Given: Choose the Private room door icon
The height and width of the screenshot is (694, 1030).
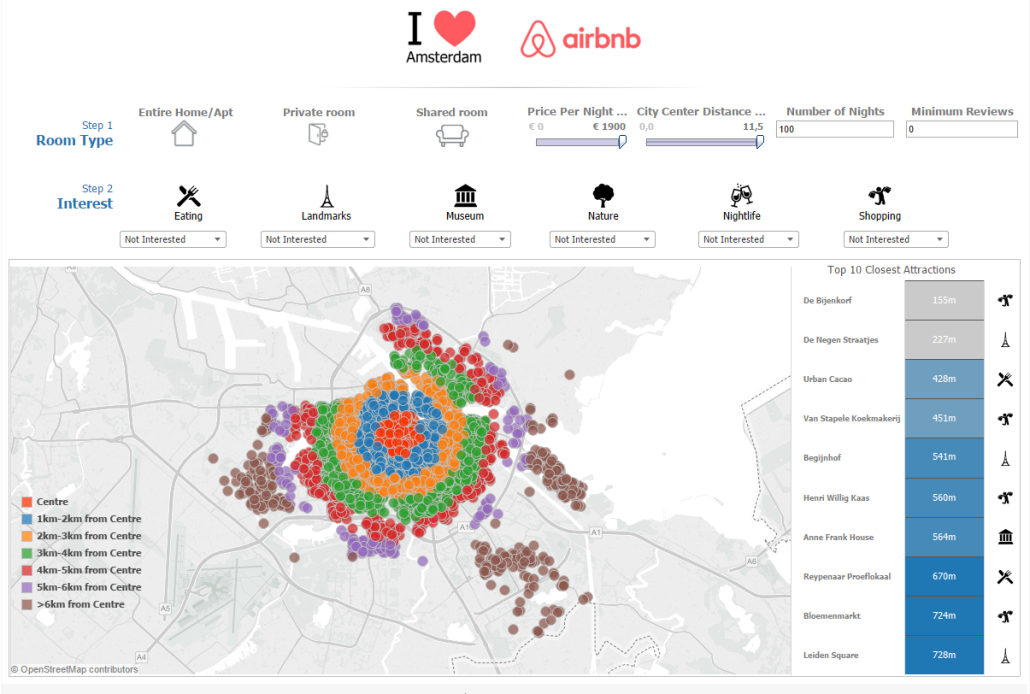Looking at the screenshot, I should point(318,134).
